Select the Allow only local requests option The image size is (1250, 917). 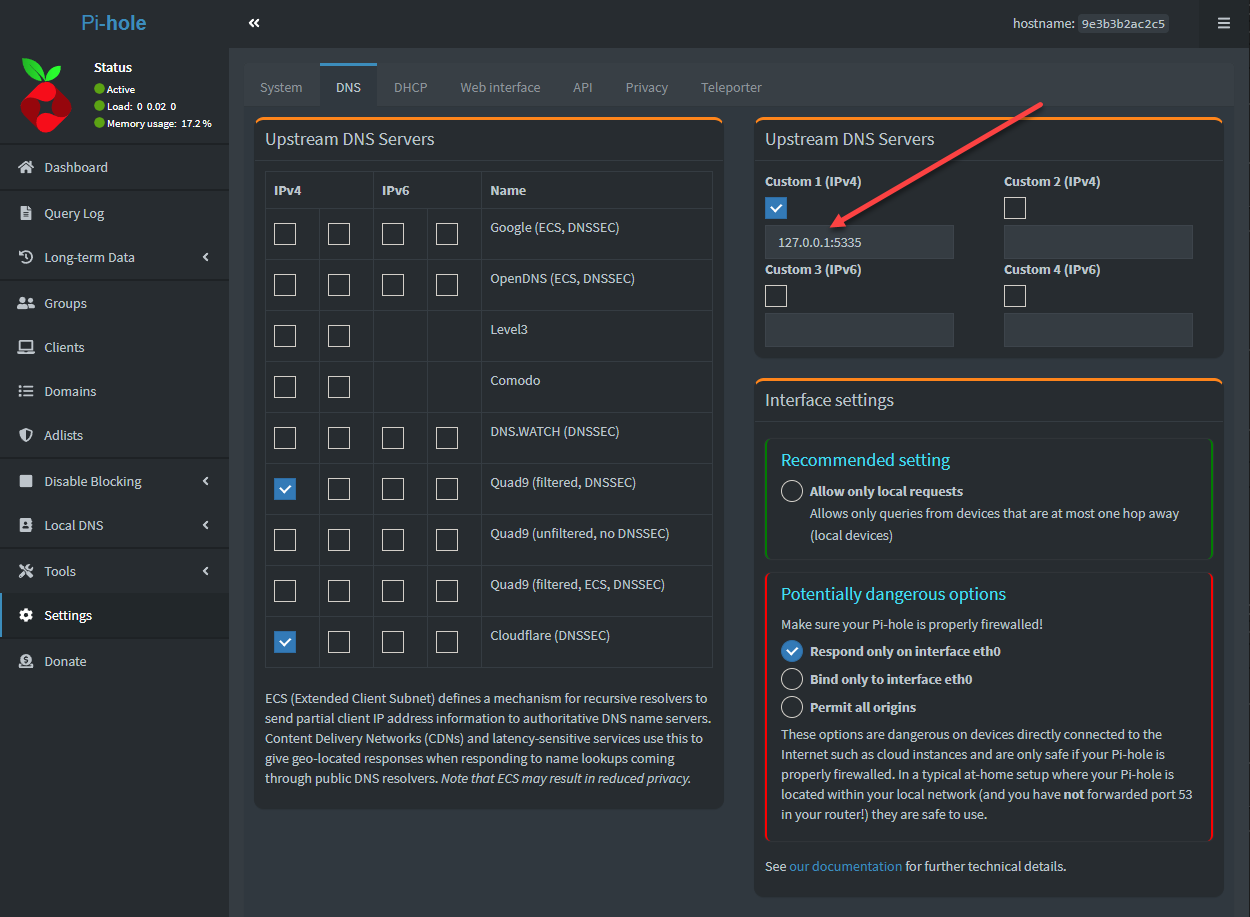coord(792,491)
